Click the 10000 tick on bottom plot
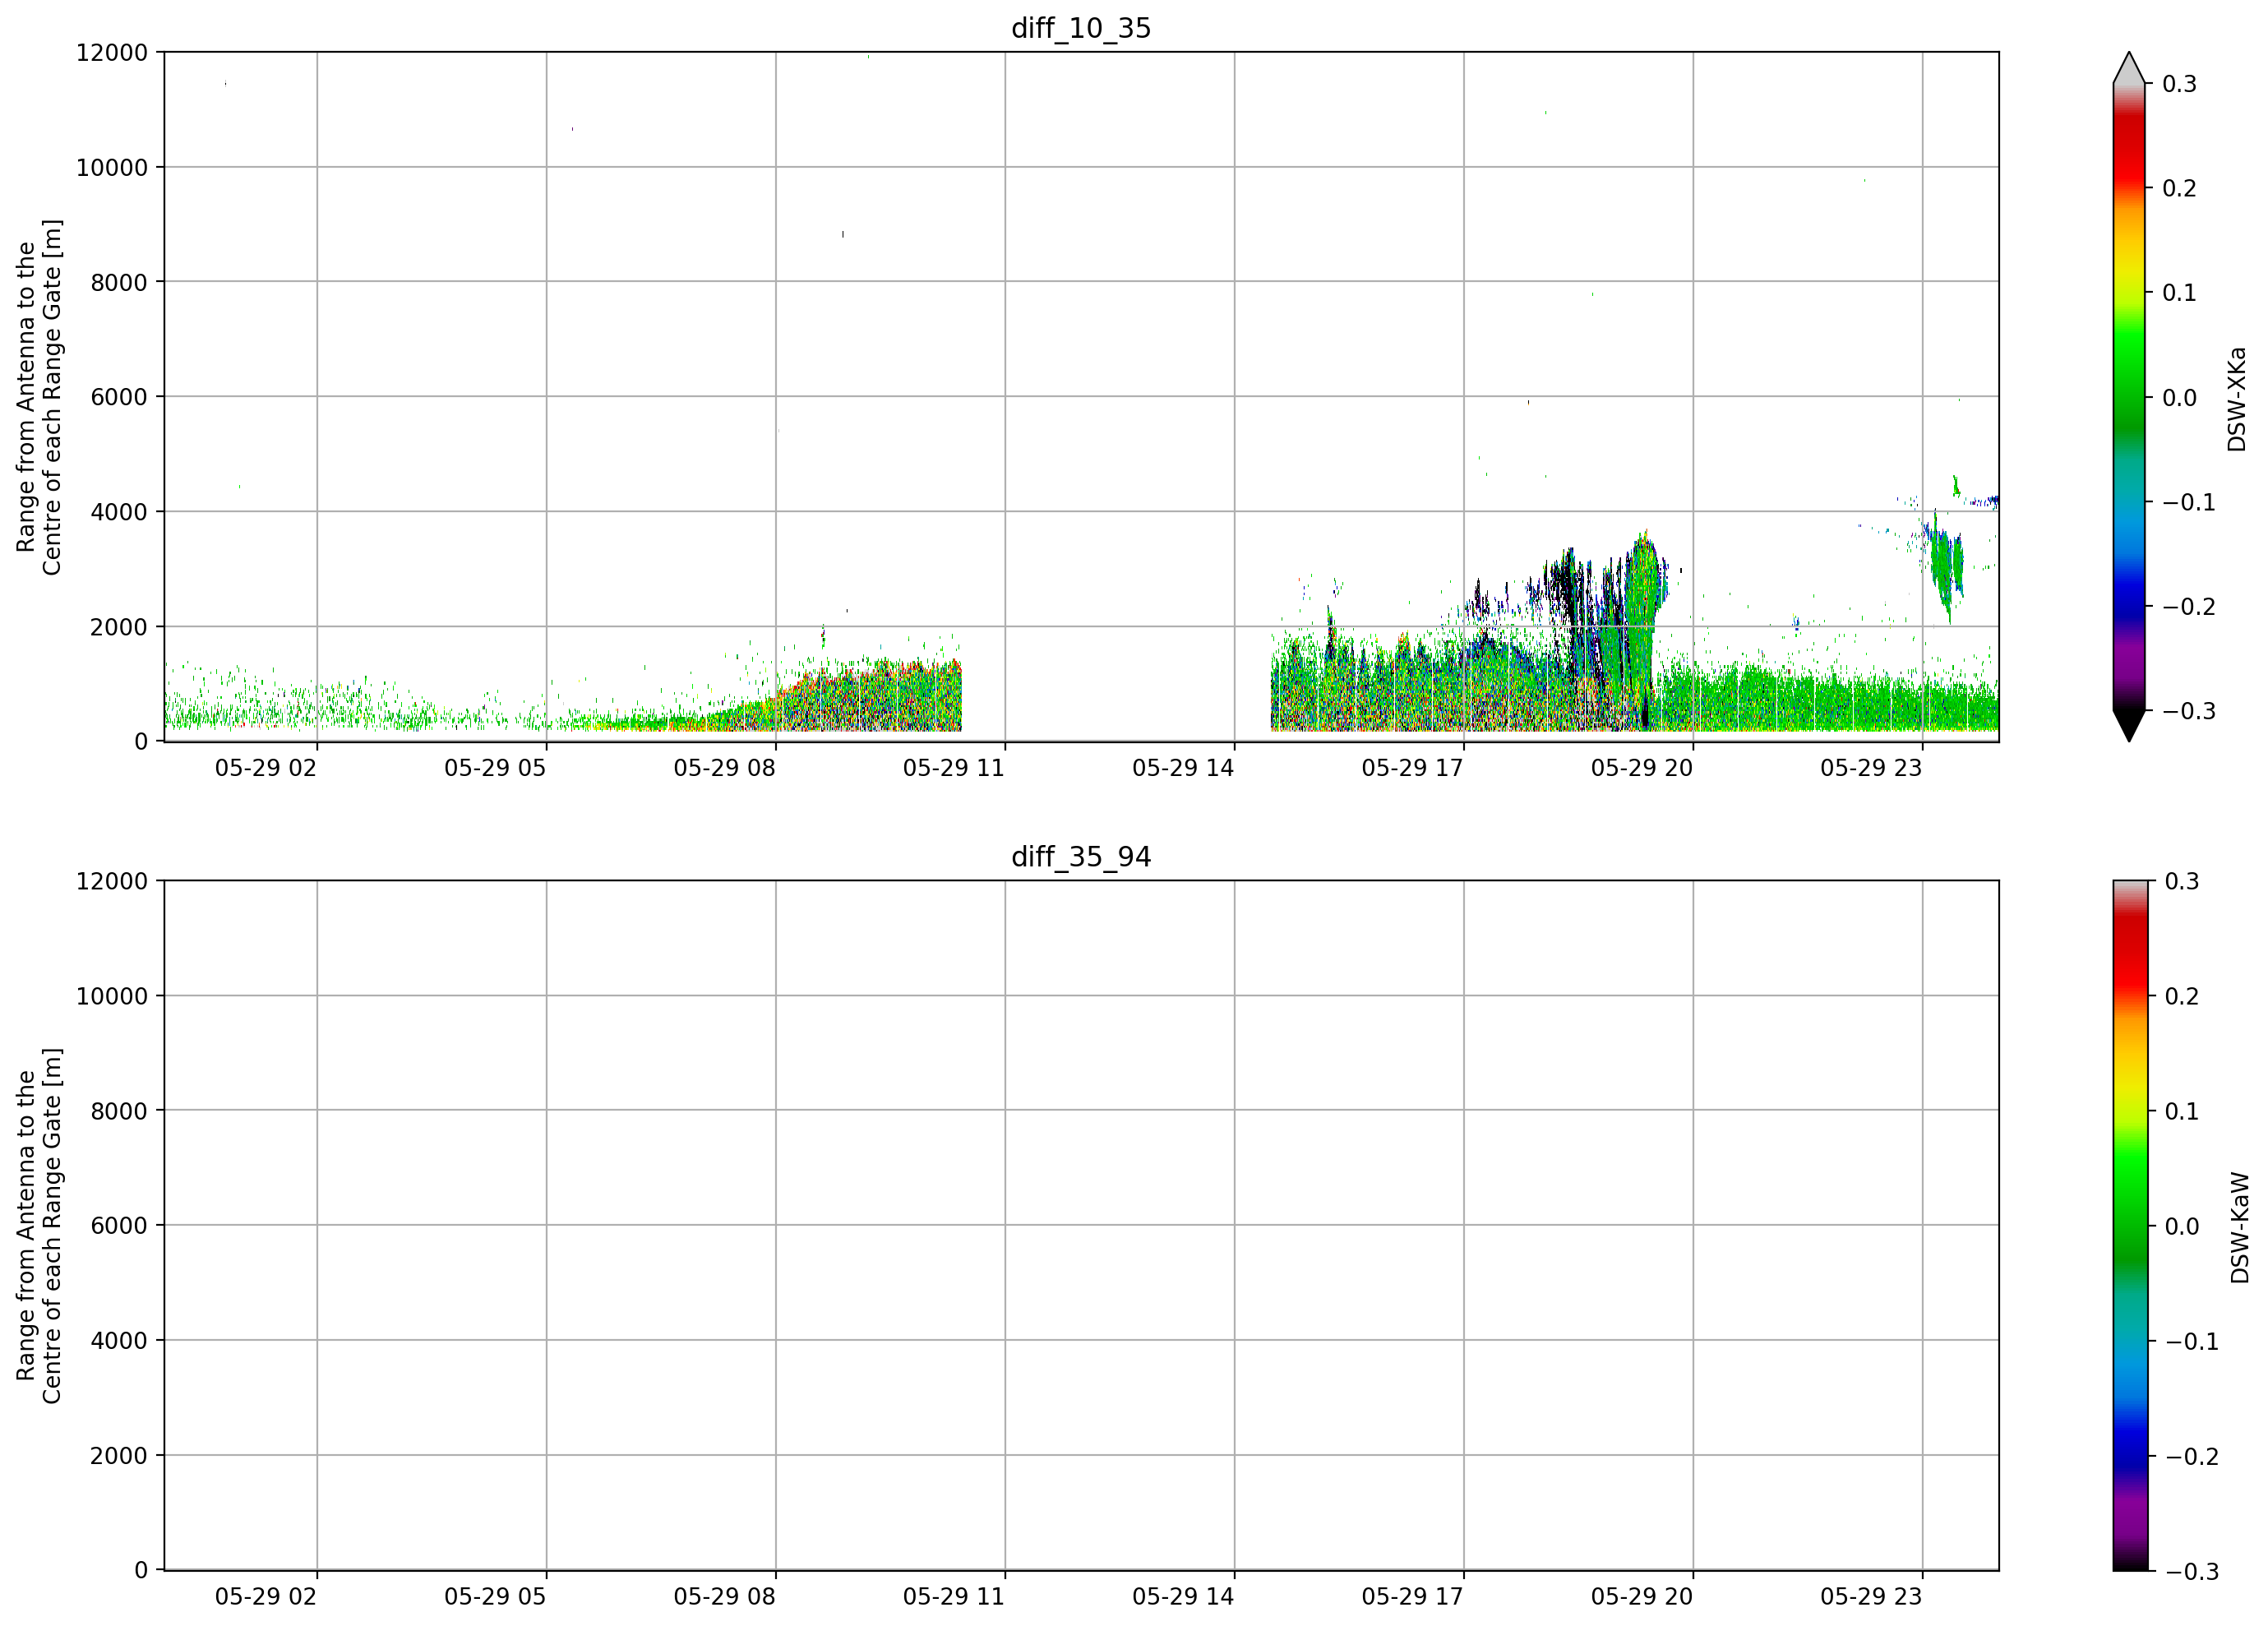This screenshot has width=2268, height=1626. [112, 996]
